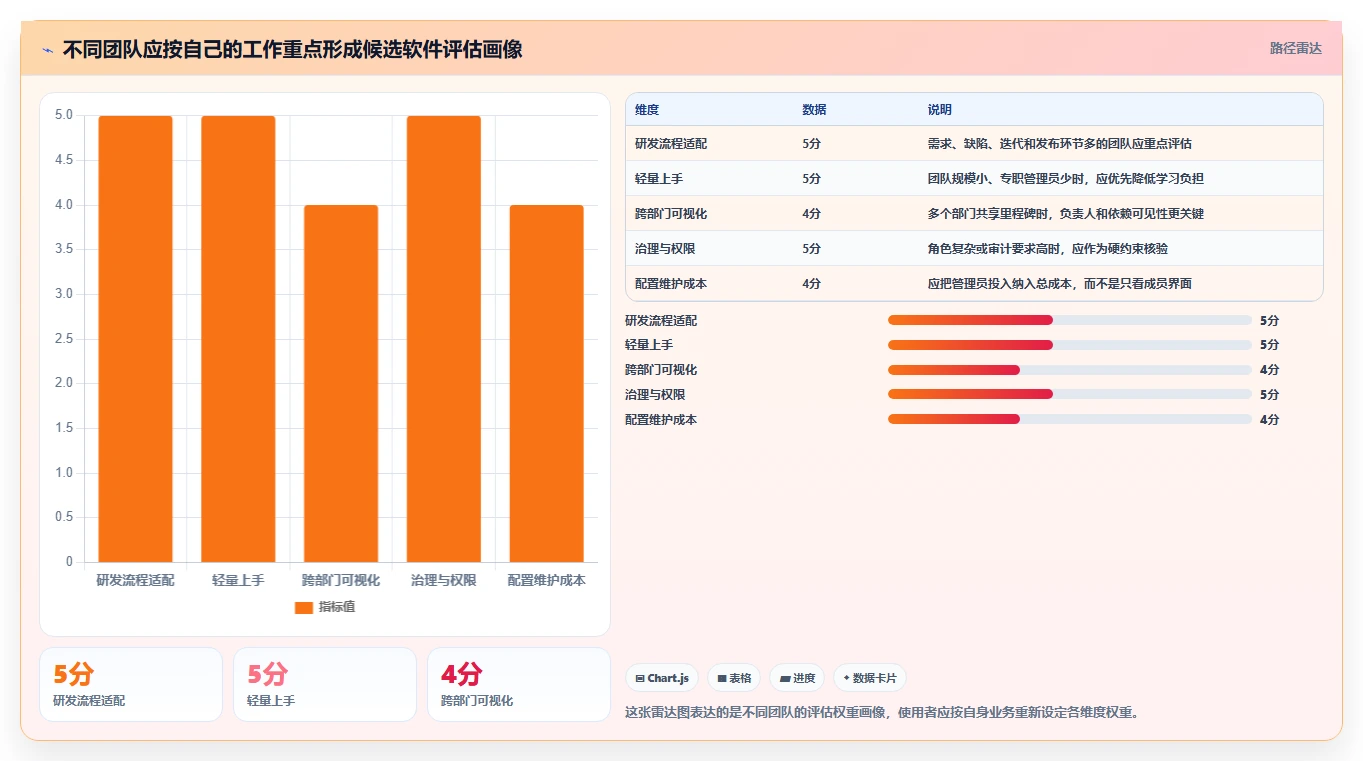Click the 跨部门可视化 bar in the chart
This screenshot has width=1363, height=761.
(341, 384)
